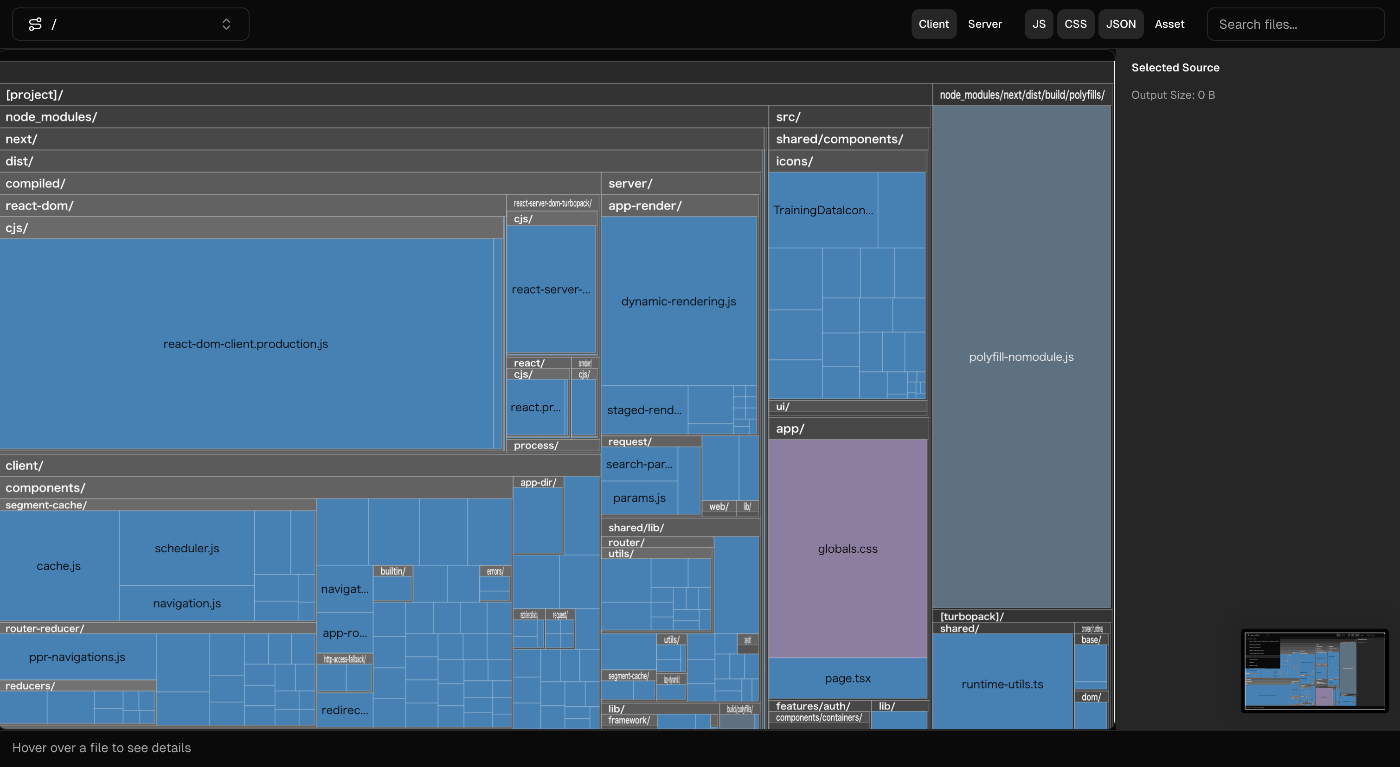The image size is (1400, 767).
Task: Click the react-server-... file block
Action: (x=552, y=289)
